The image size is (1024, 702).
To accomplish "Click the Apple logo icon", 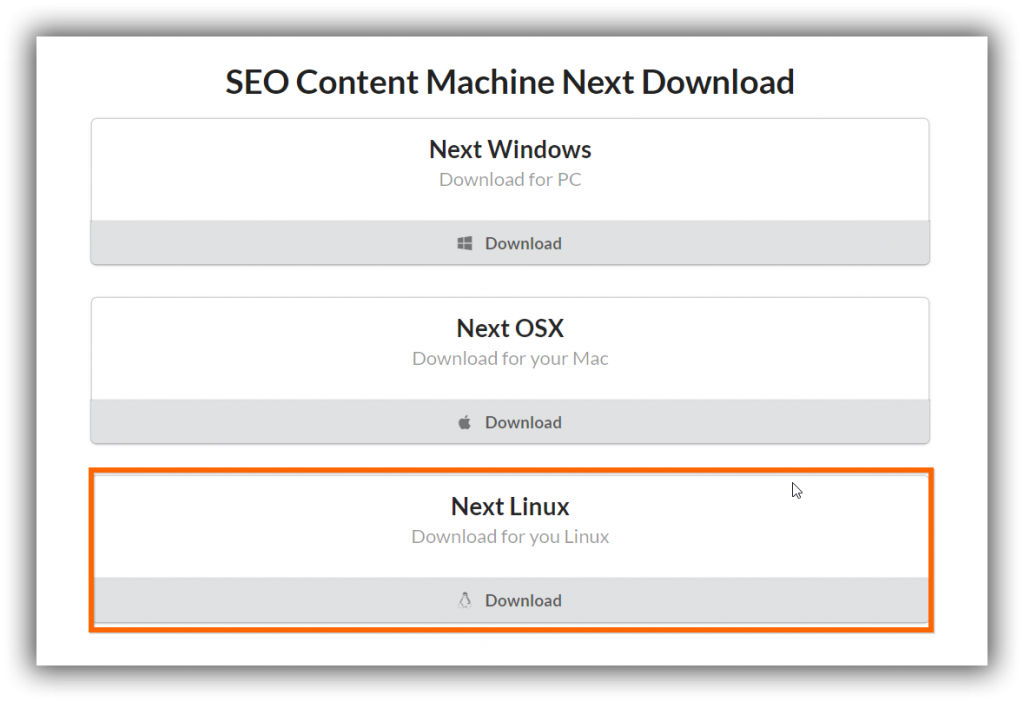I will coord(464,423).
